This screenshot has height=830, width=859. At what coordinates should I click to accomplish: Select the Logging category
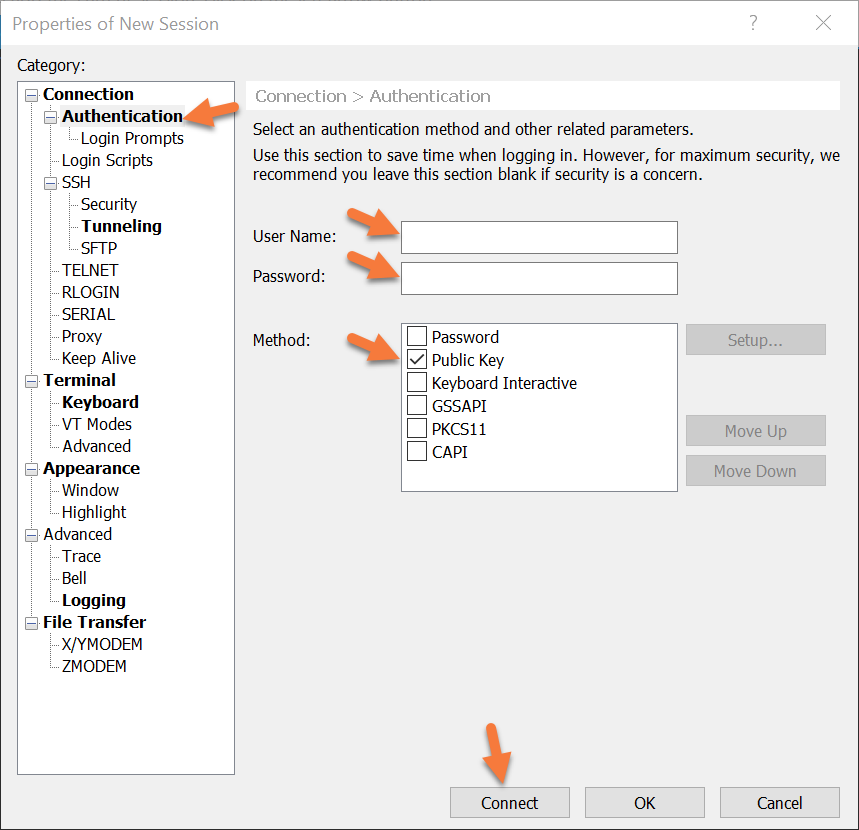pos(94,600)
